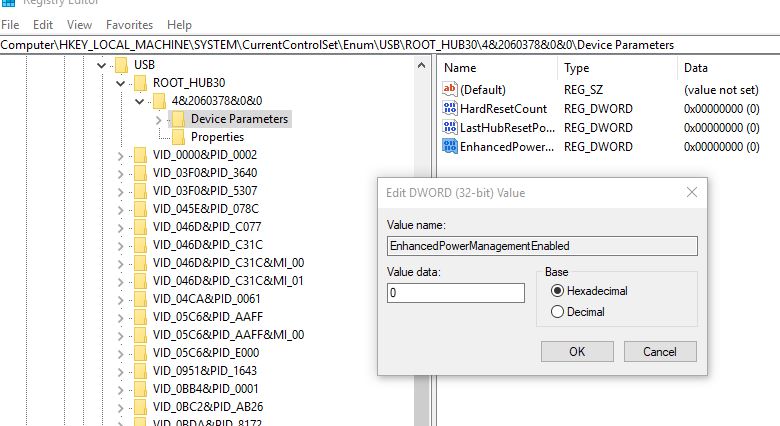Click the VID_05C6&PID_E000 folder icon
Screen dimensions: 780x426
140,352
